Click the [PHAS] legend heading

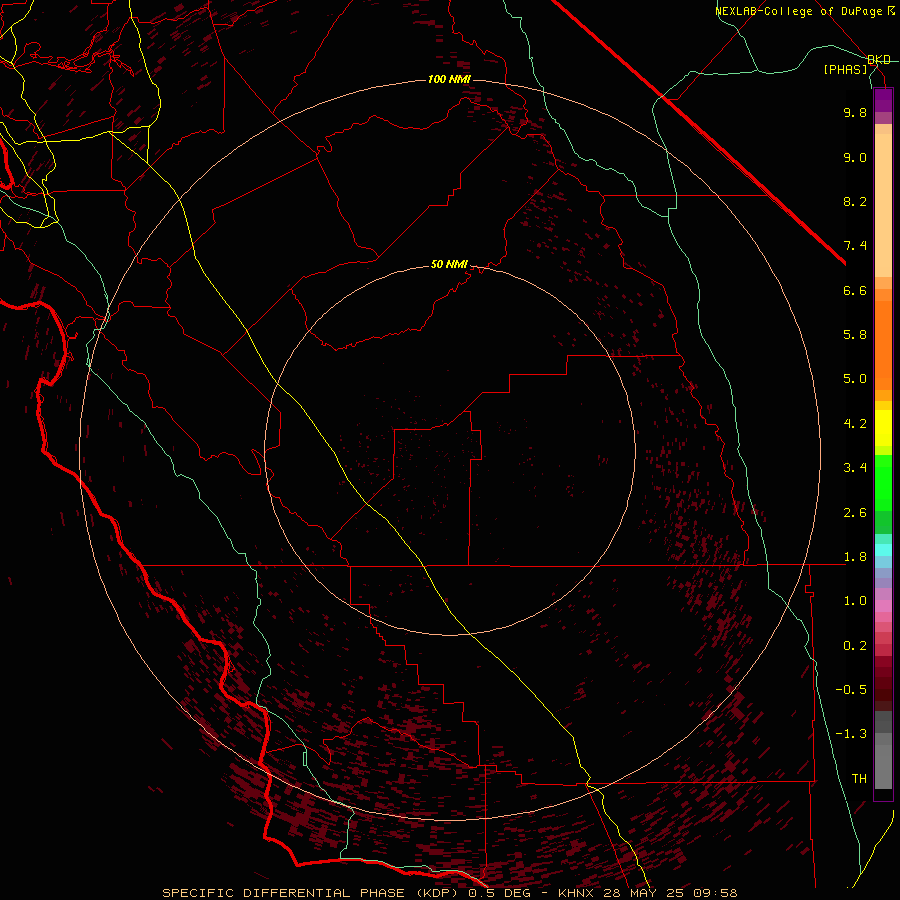coord(845,70)
